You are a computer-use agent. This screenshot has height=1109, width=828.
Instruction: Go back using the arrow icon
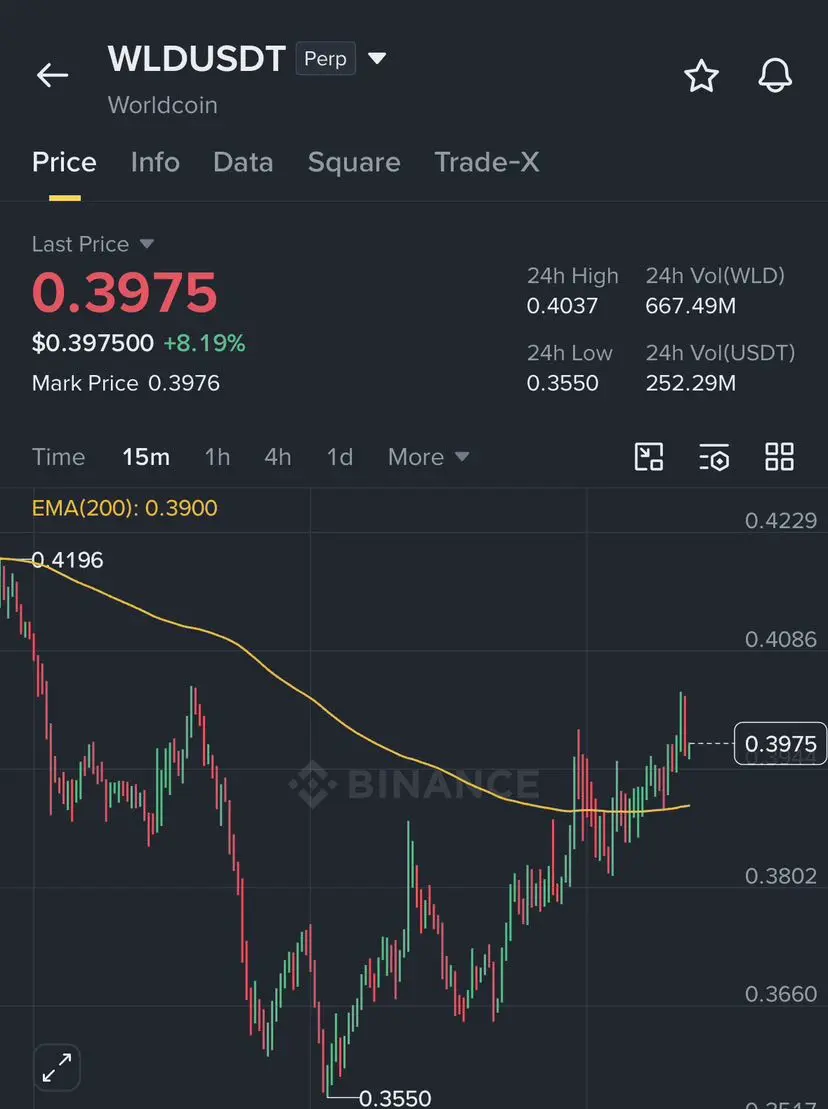tap(52, 75)
